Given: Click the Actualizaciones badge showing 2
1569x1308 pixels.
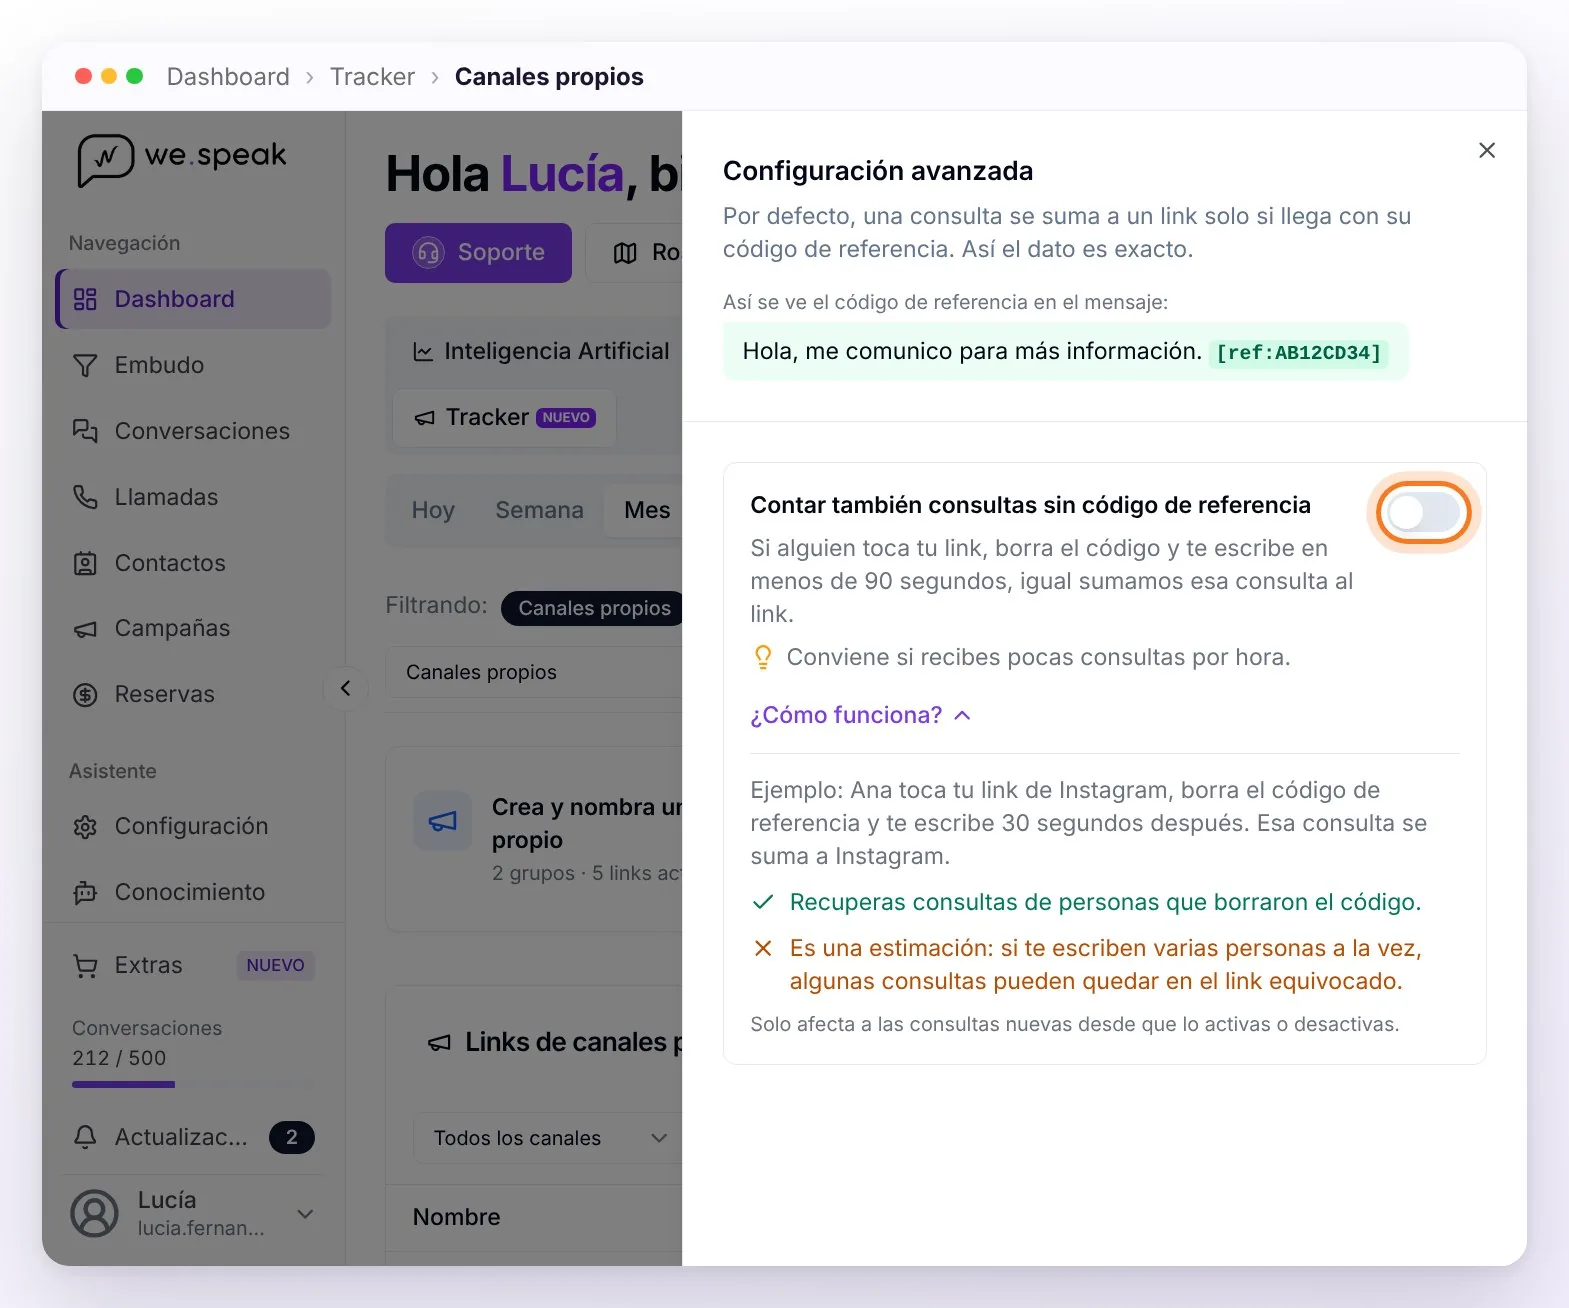Looking at the screenshot, I should (291, 1137).
